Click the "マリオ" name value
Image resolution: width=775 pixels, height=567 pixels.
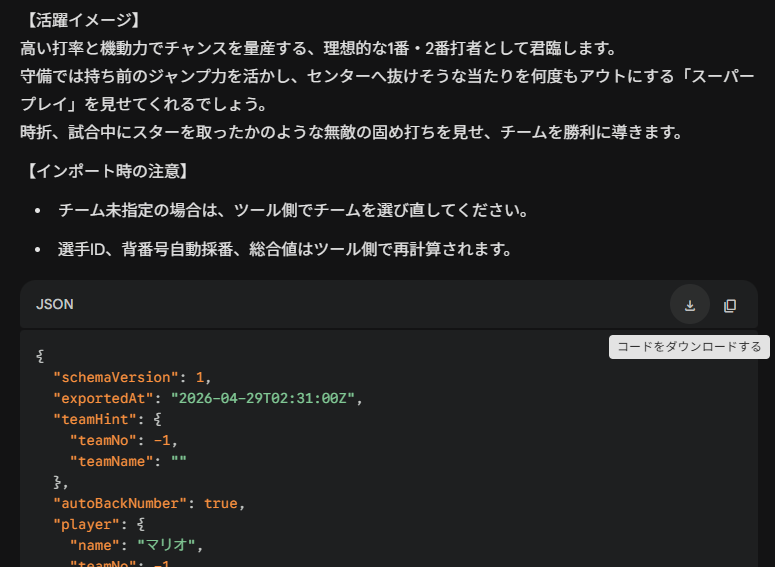coord(167,545)
